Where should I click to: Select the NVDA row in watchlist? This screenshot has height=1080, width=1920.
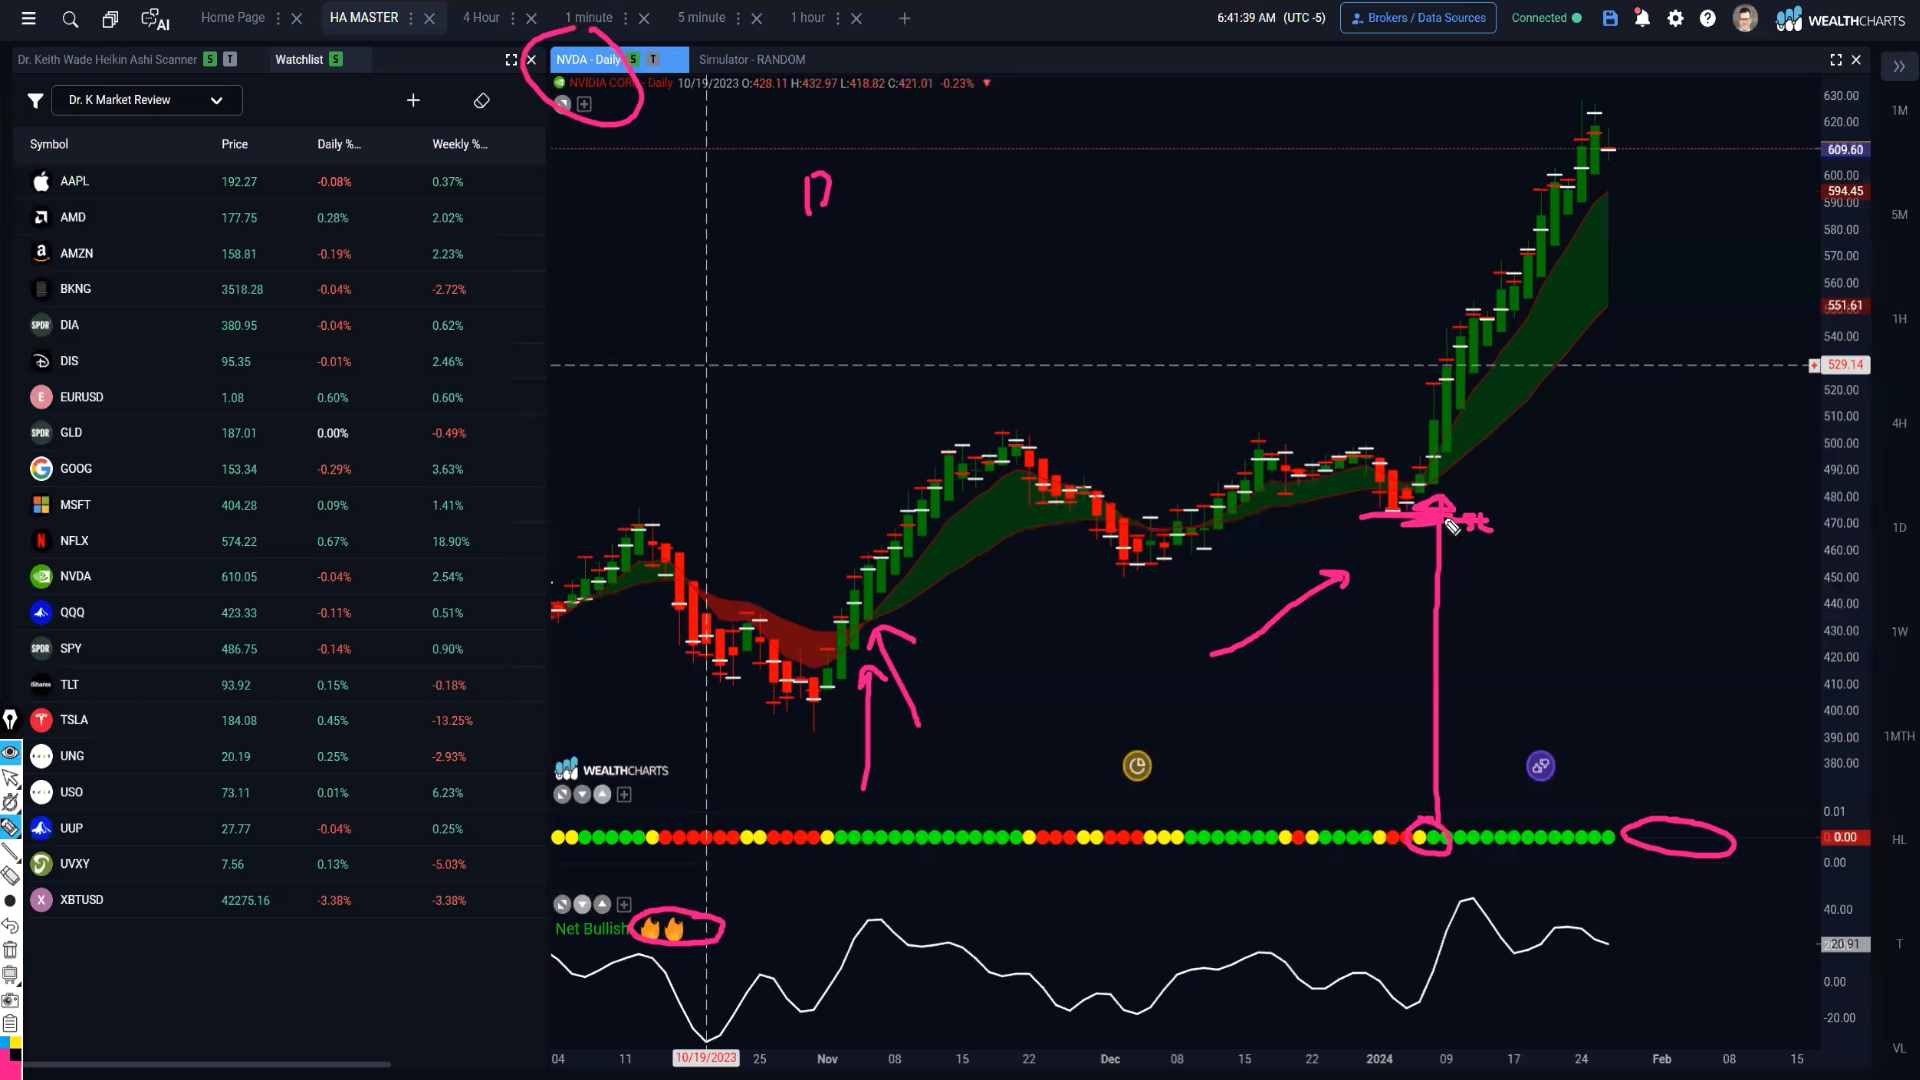[280, 577]
